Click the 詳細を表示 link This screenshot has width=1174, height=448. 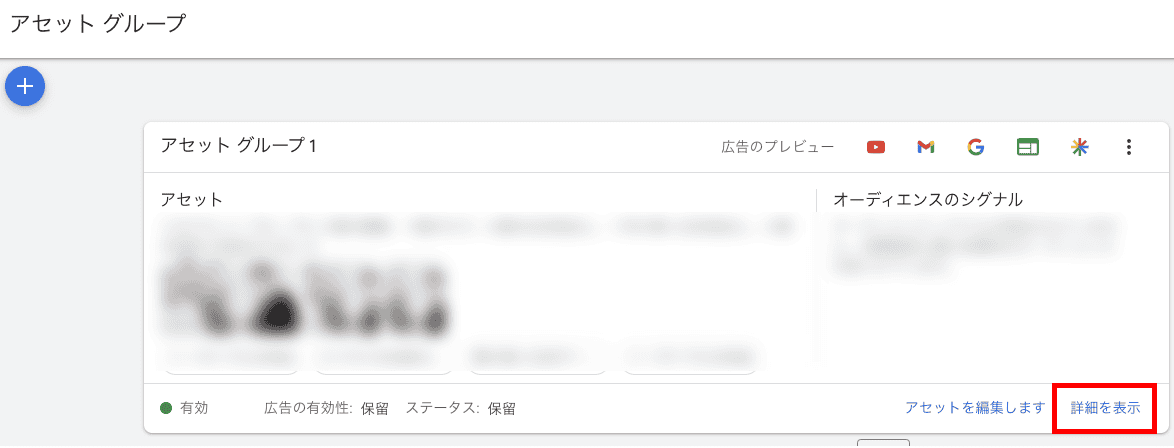(1105, 408)
